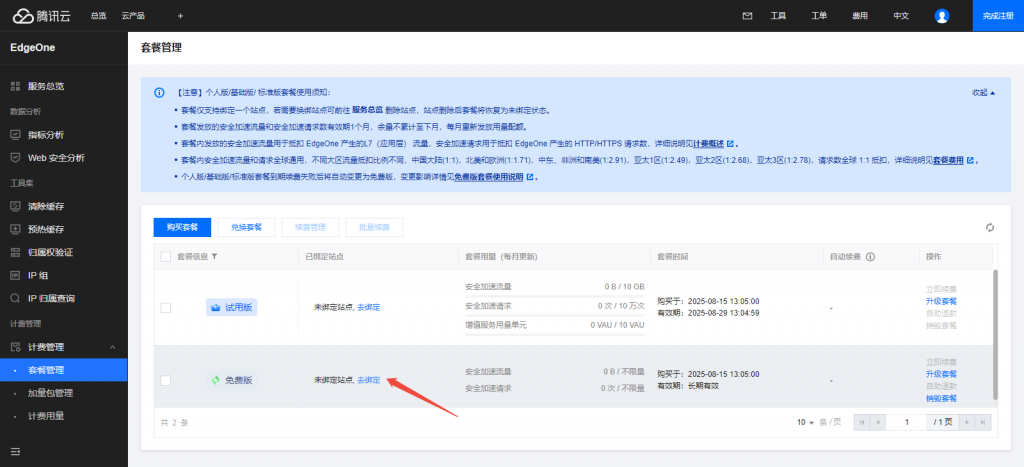The image size is (1024, 467).
Task: Open 工具 in top navigation
Action: (x=778, y=16)
